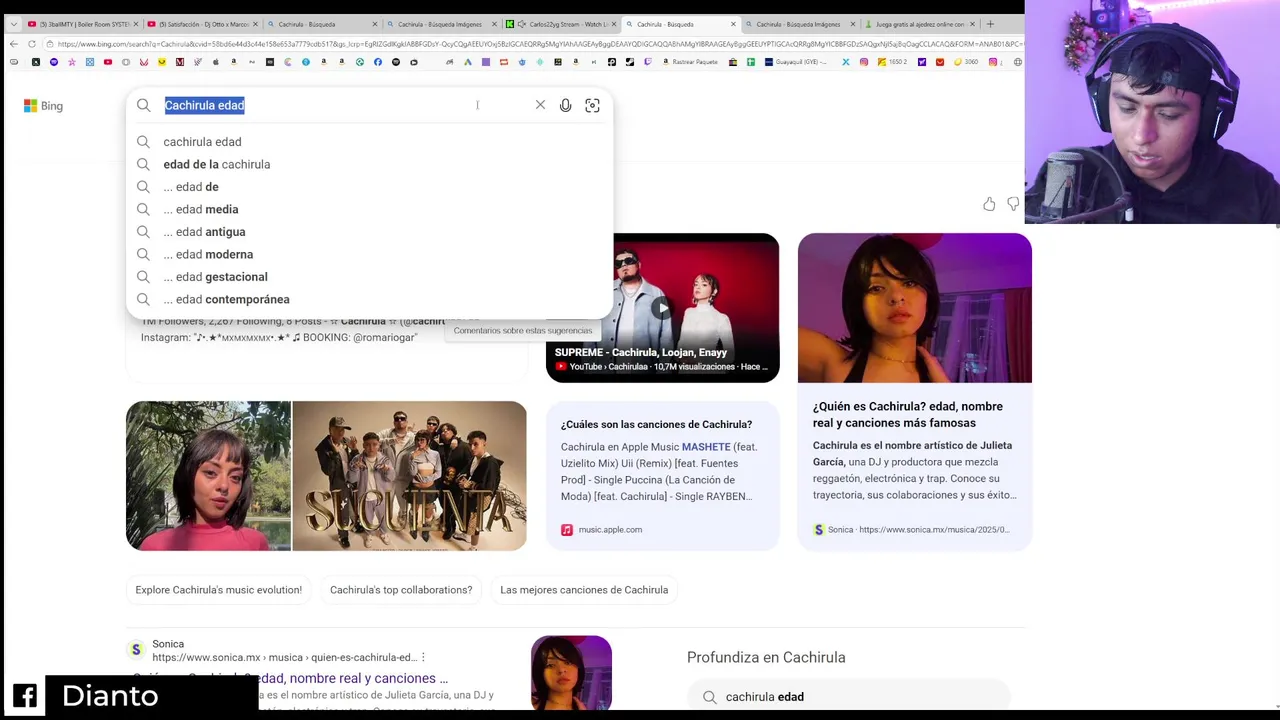Open the YouTube bookmark icon
This screenshot has width=1280, height=720.
(108, 62)
